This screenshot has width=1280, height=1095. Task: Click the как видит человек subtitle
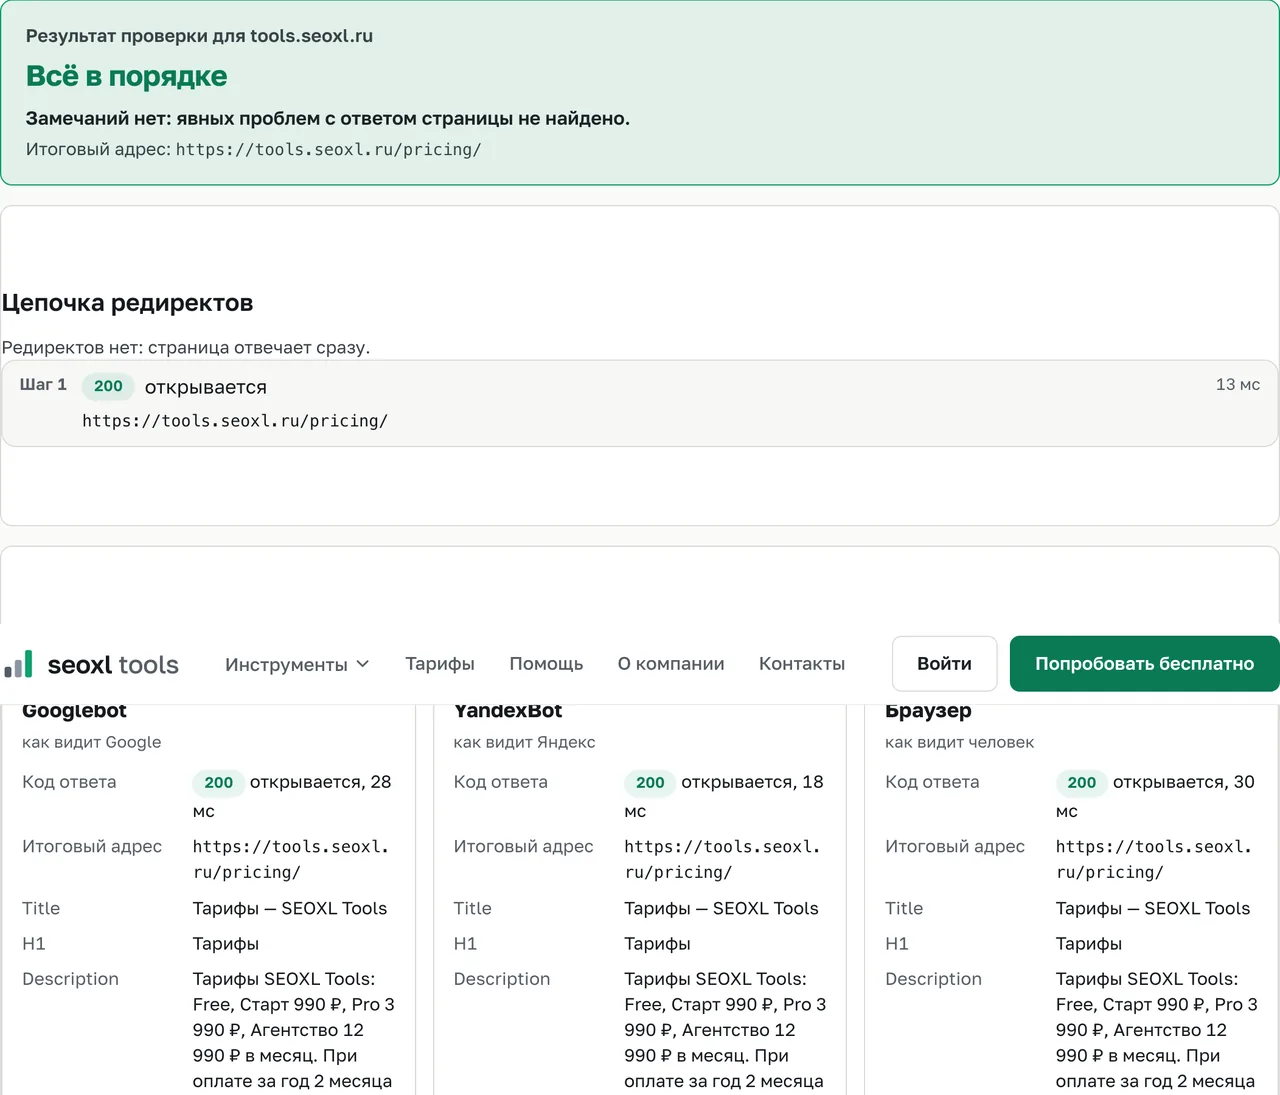[x=960, y=742]
